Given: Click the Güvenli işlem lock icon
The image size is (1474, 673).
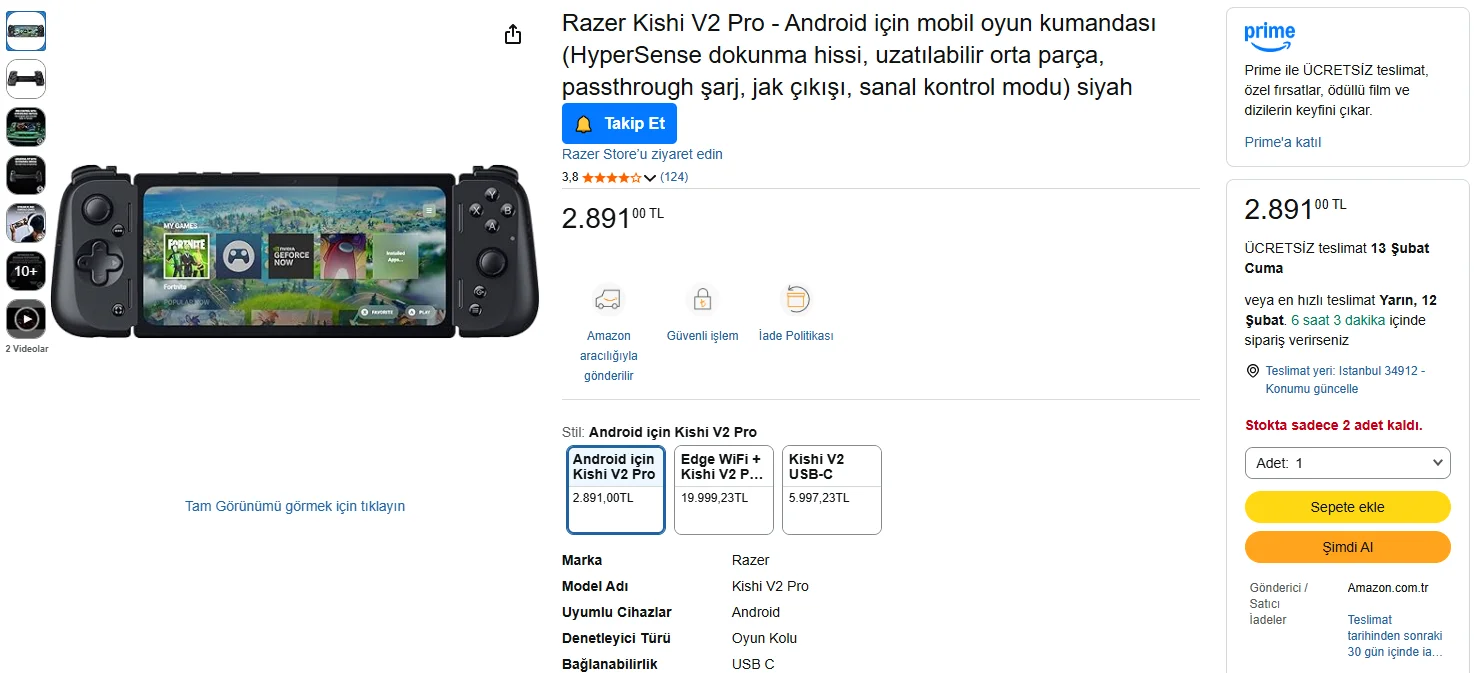Looking at the screenshot, I should point(702,299).
